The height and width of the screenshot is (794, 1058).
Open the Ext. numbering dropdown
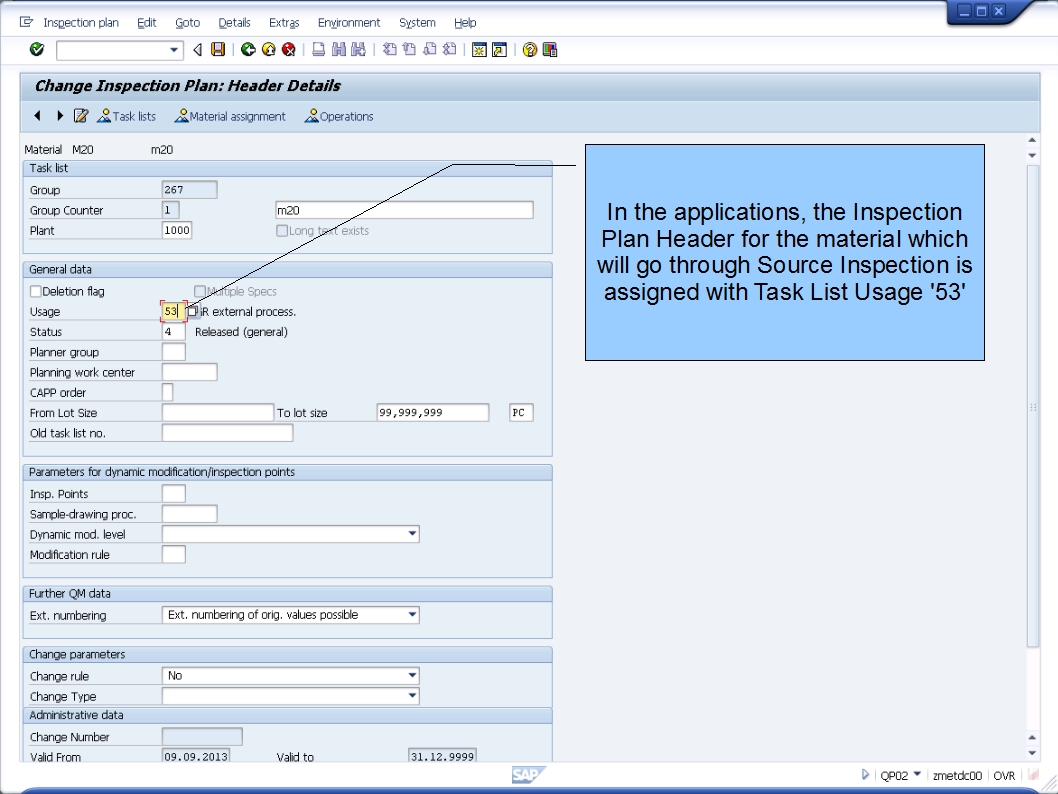(412, 615)
